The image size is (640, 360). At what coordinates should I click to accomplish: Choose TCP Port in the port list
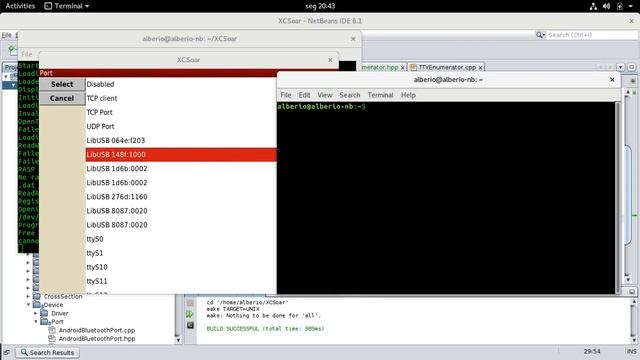pos(181,112)
